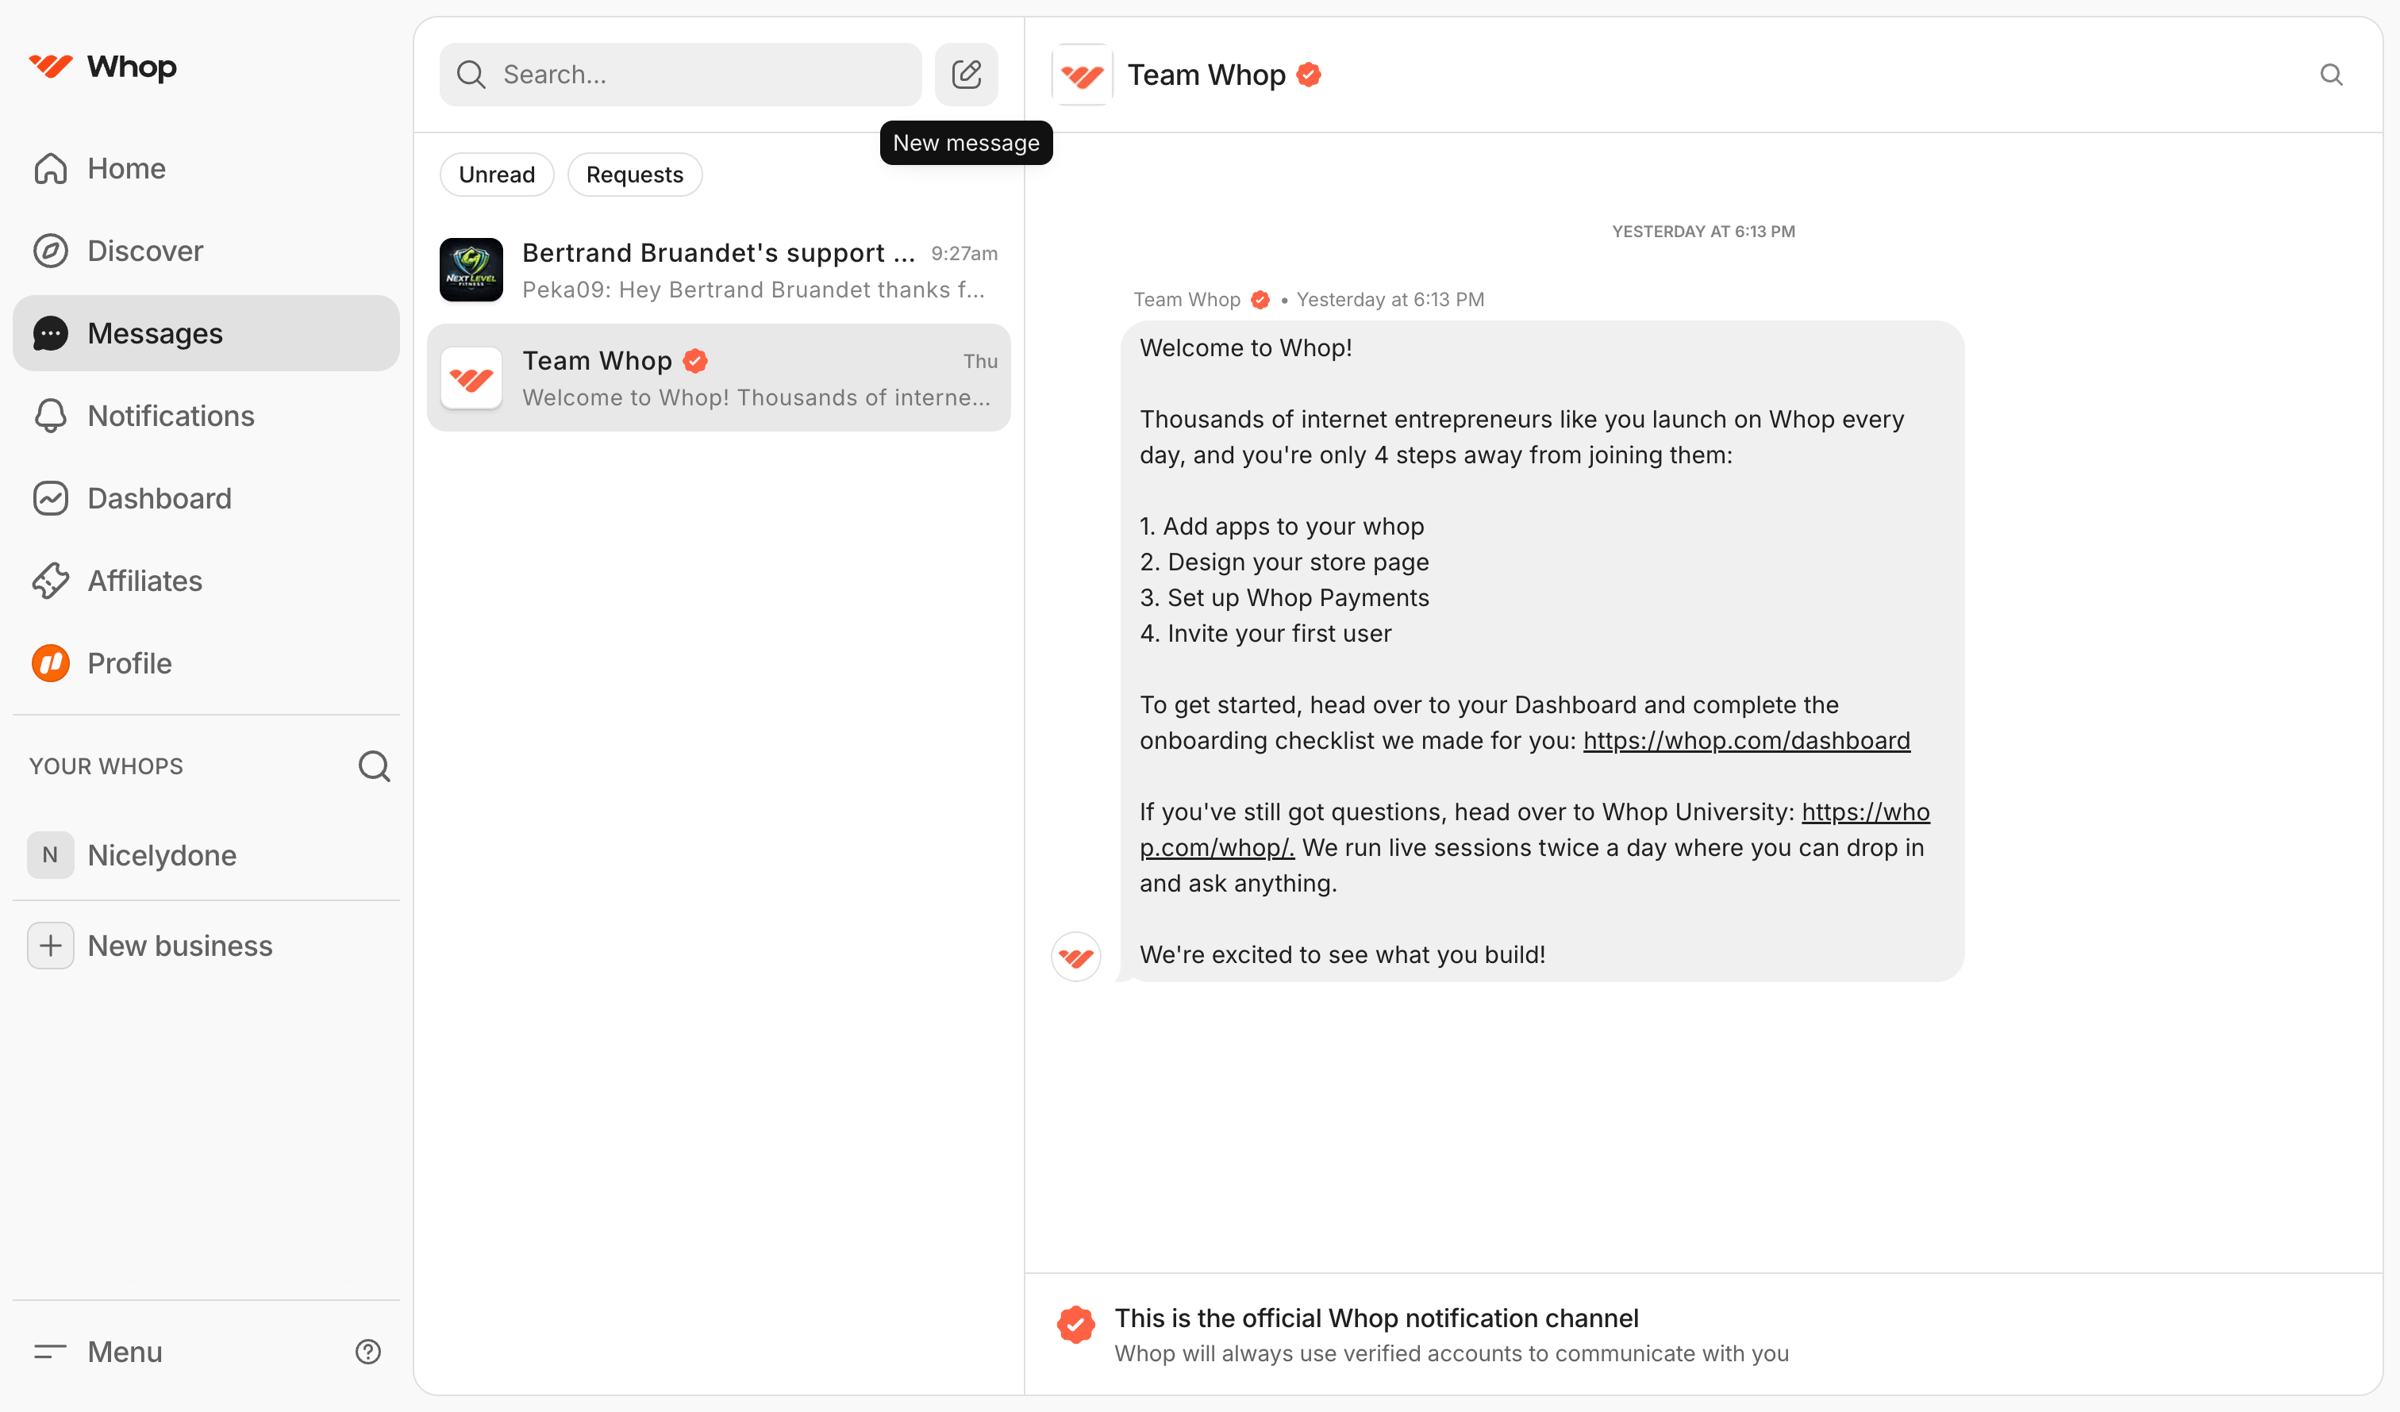Click the Team Whop chat header title
Viewport: 2400px width, 1412px height.
pyautogui.click(x=1207, y=75)
